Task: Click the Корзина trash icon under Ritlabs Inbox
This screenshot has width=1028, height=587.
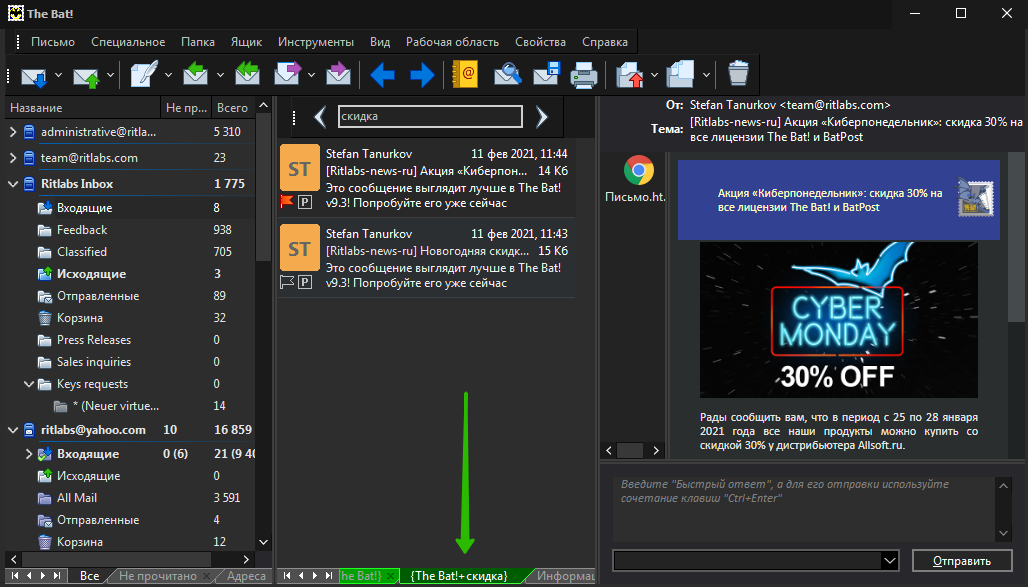Action: click(45, 318)
